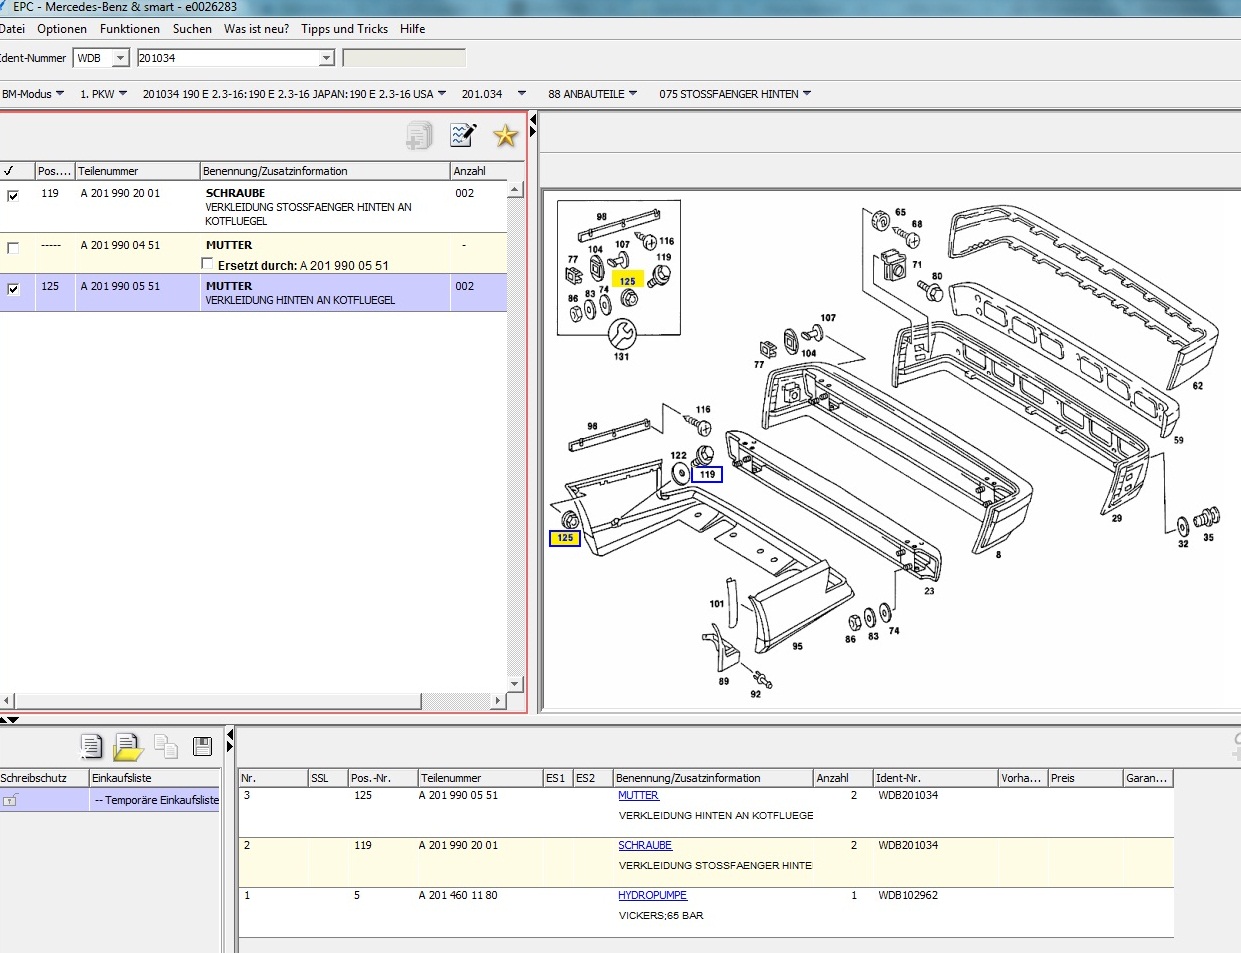Open the HYDROPUMPE link

(x=652, y=895)
